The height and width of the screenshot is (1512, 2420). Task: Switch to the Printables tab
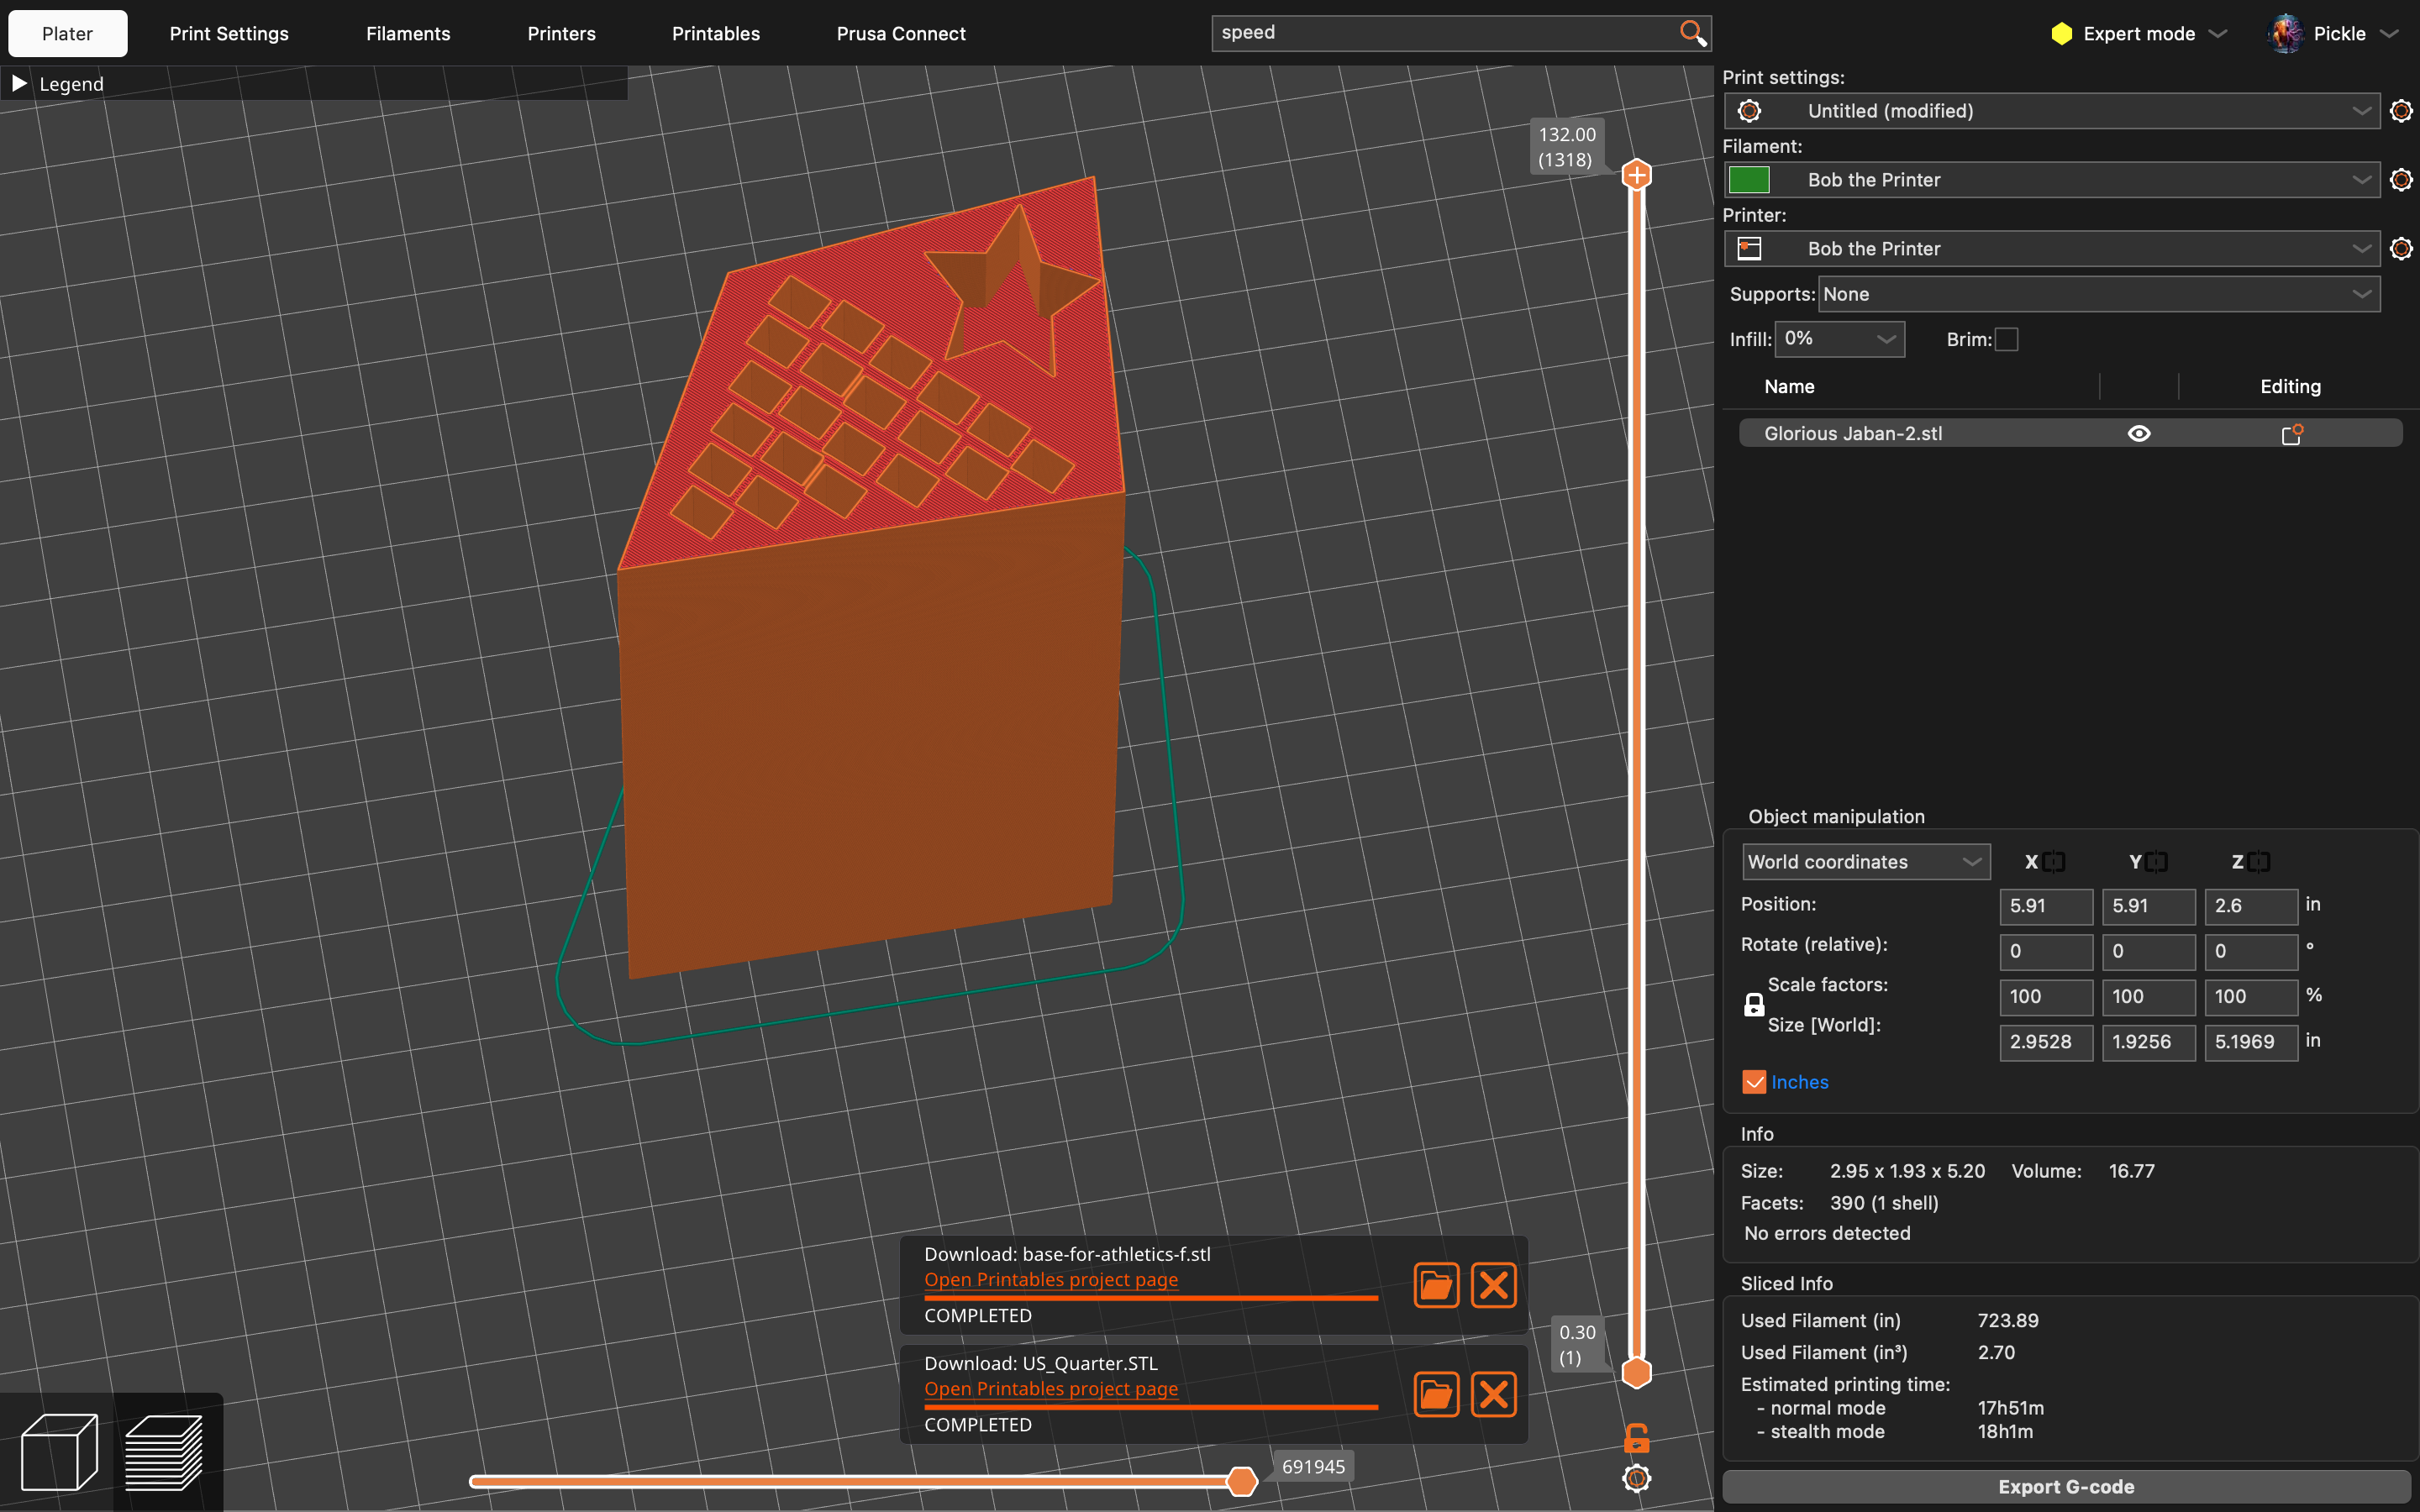click(716, 34)
